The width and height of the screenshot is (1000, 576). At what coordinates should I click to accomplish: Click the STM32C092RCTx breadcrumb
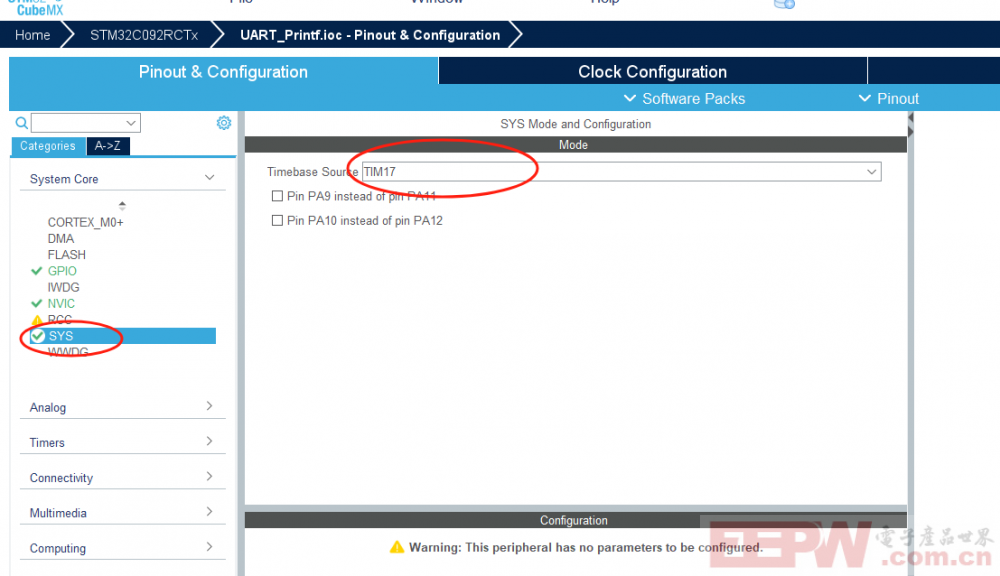[x=144, y=35]
